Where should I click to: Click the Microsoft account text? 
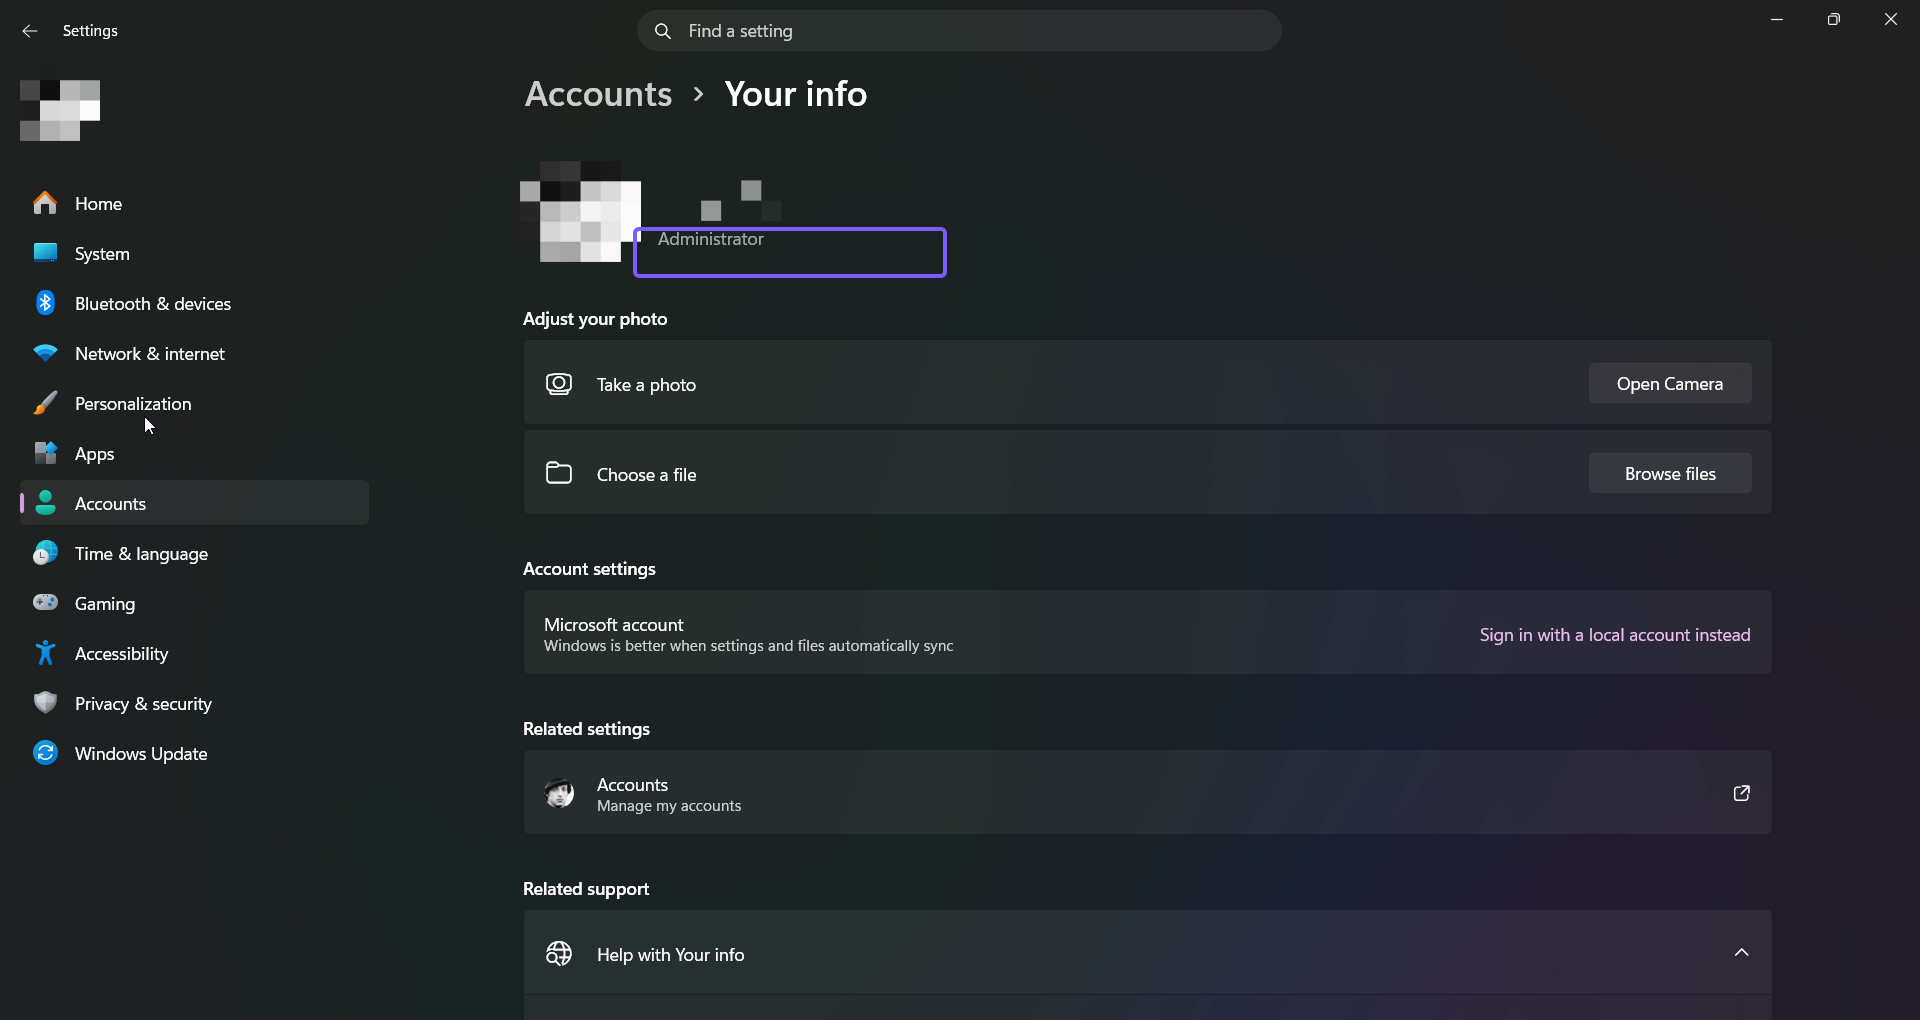pyautogui.click(x=613, y=625)
